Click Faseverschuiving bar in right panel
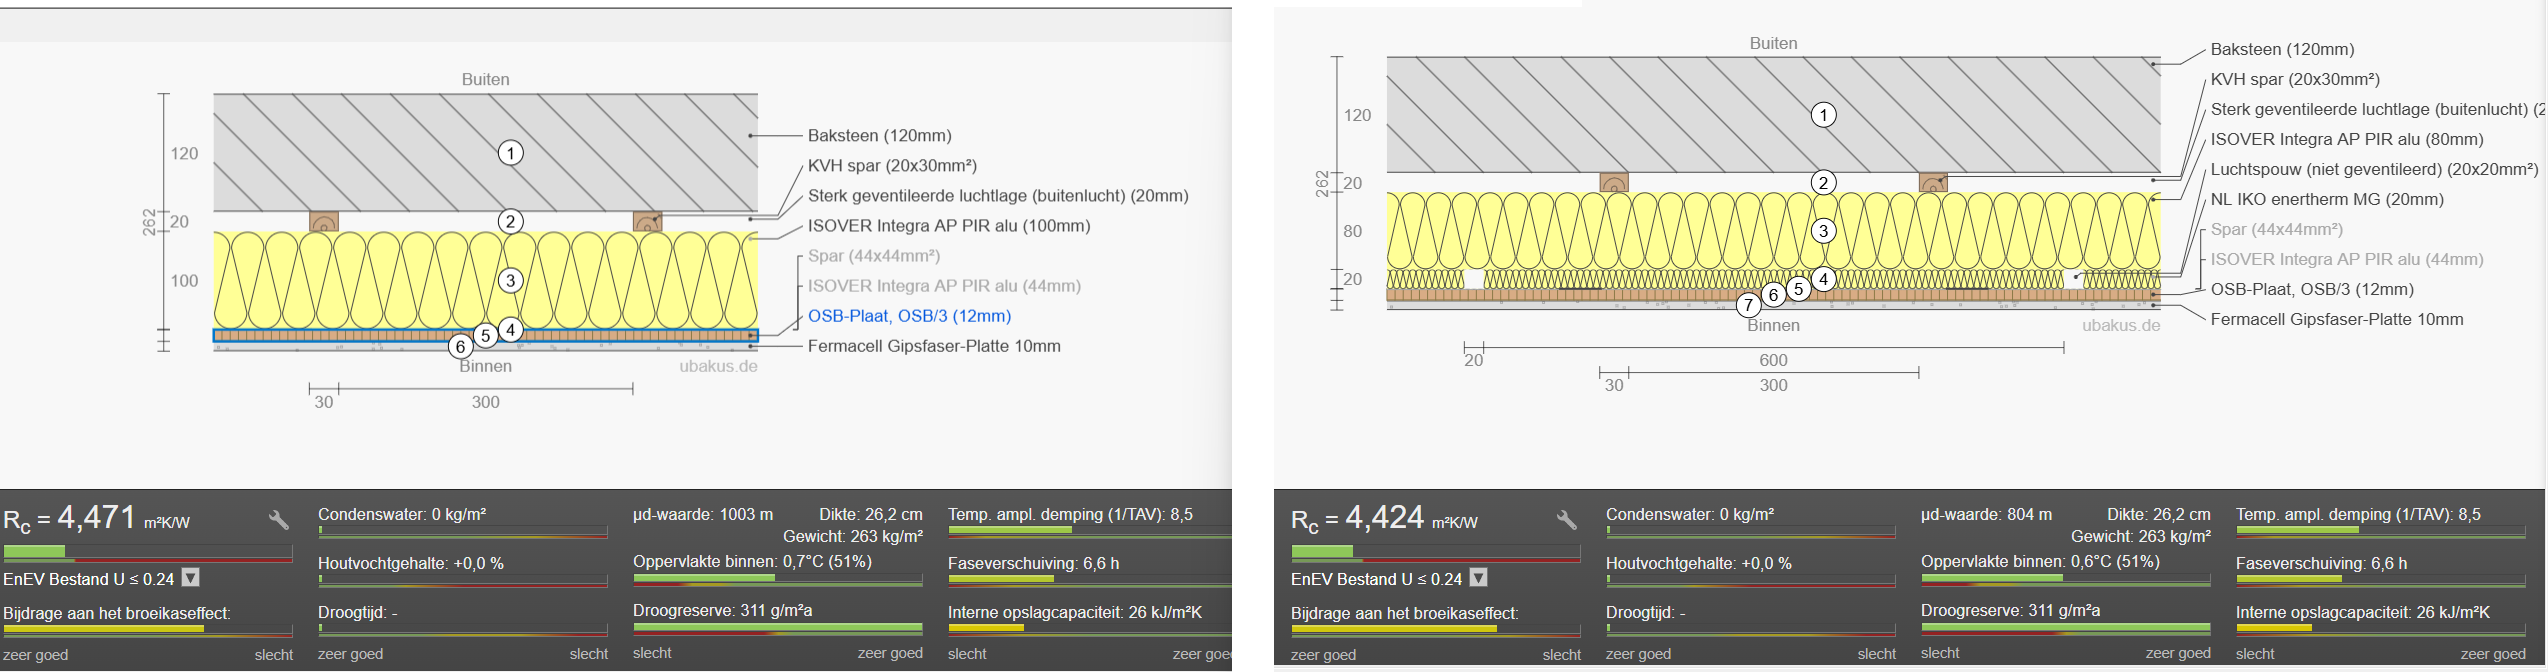The width and height of the screenshot is (2548, 672). (2383, 579)
